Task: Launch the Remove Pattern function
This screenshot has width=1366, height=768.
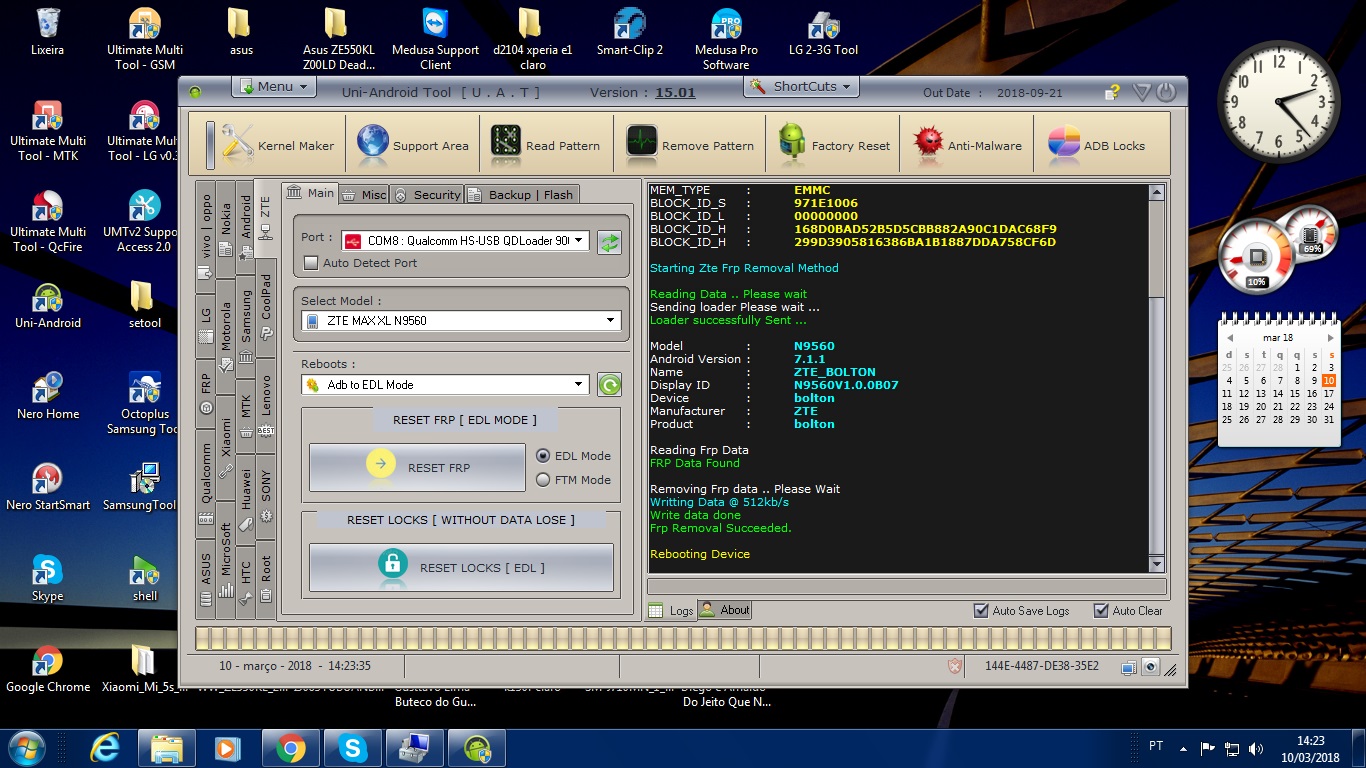Action: [x=690, y=145]
